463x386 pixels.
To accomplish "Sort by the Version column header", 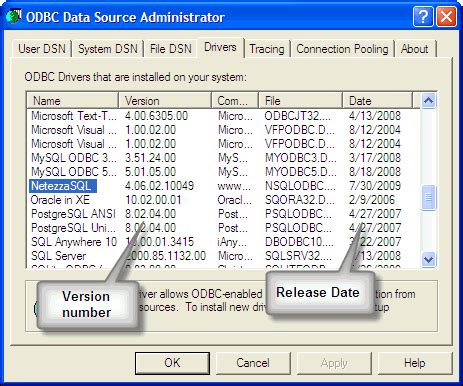I will pos(165,101).
